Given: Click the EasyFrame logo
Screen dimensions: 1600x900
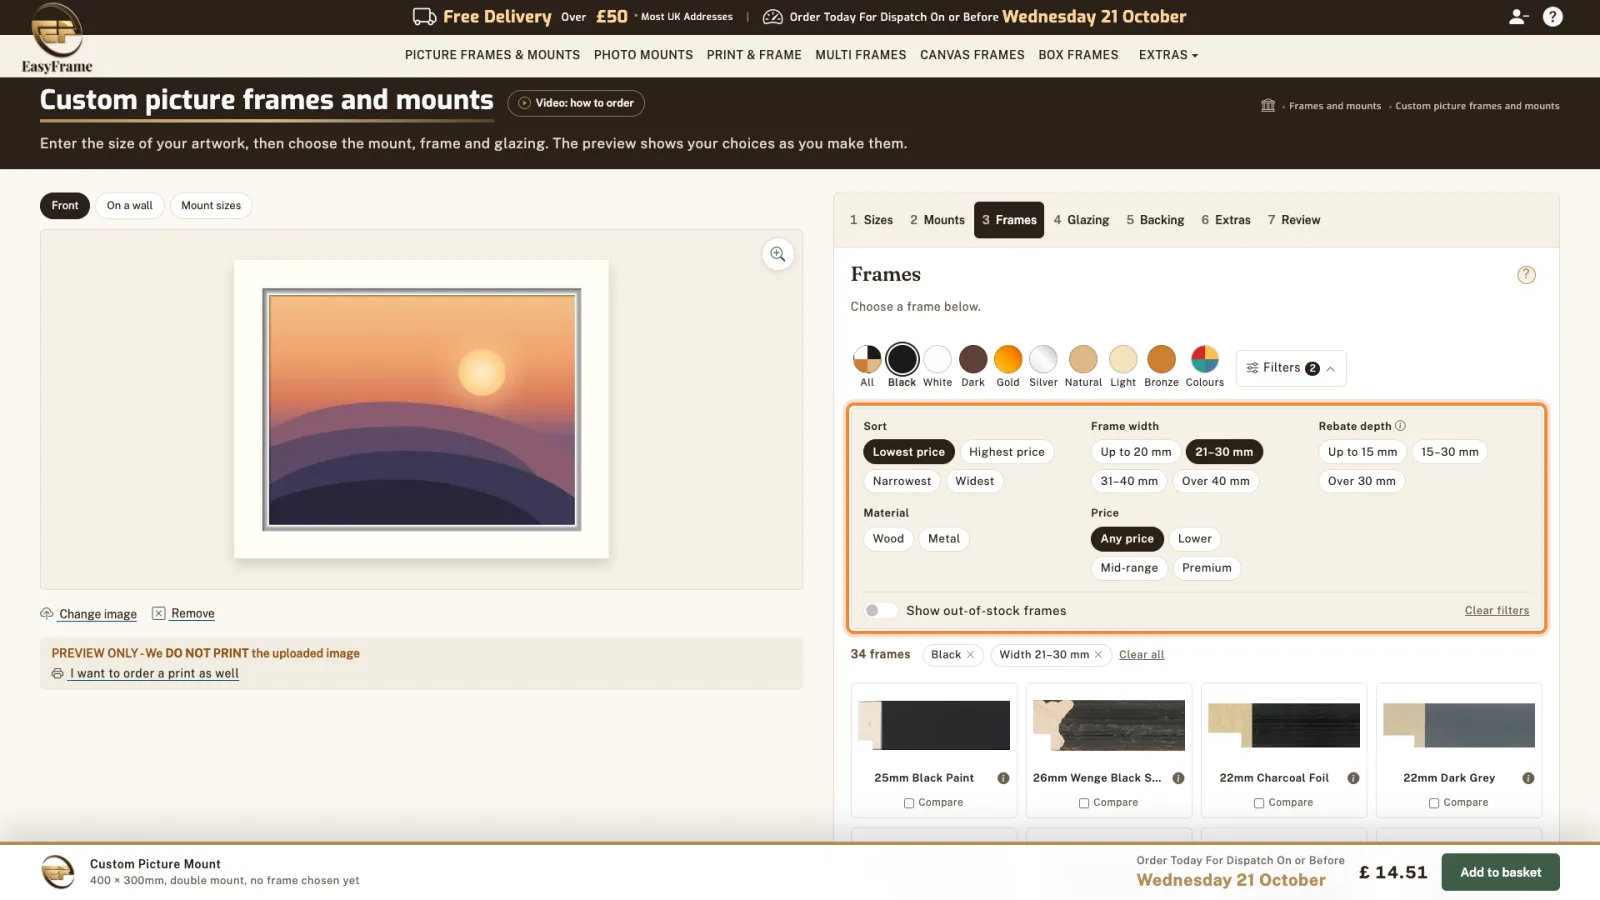Looking at the screenshot, I should [x=57, y=39].
